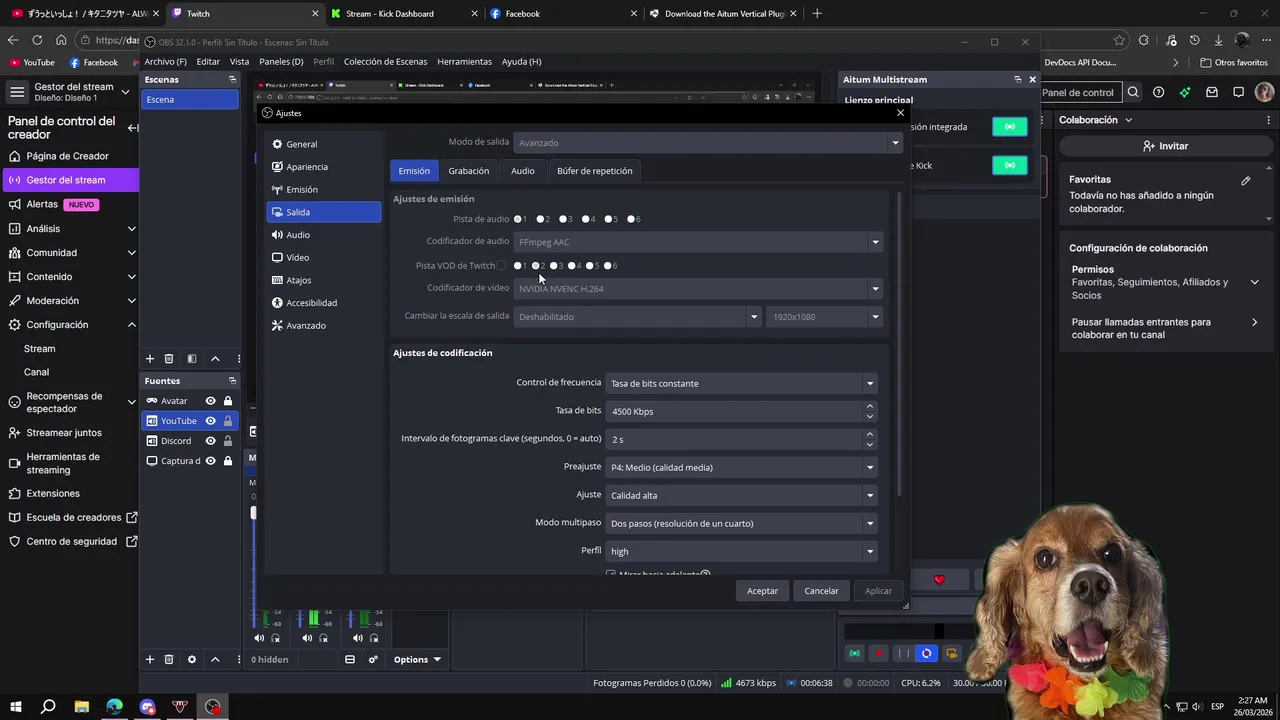Open Preajuste P4 Medio dropdown

pos(741,468)
